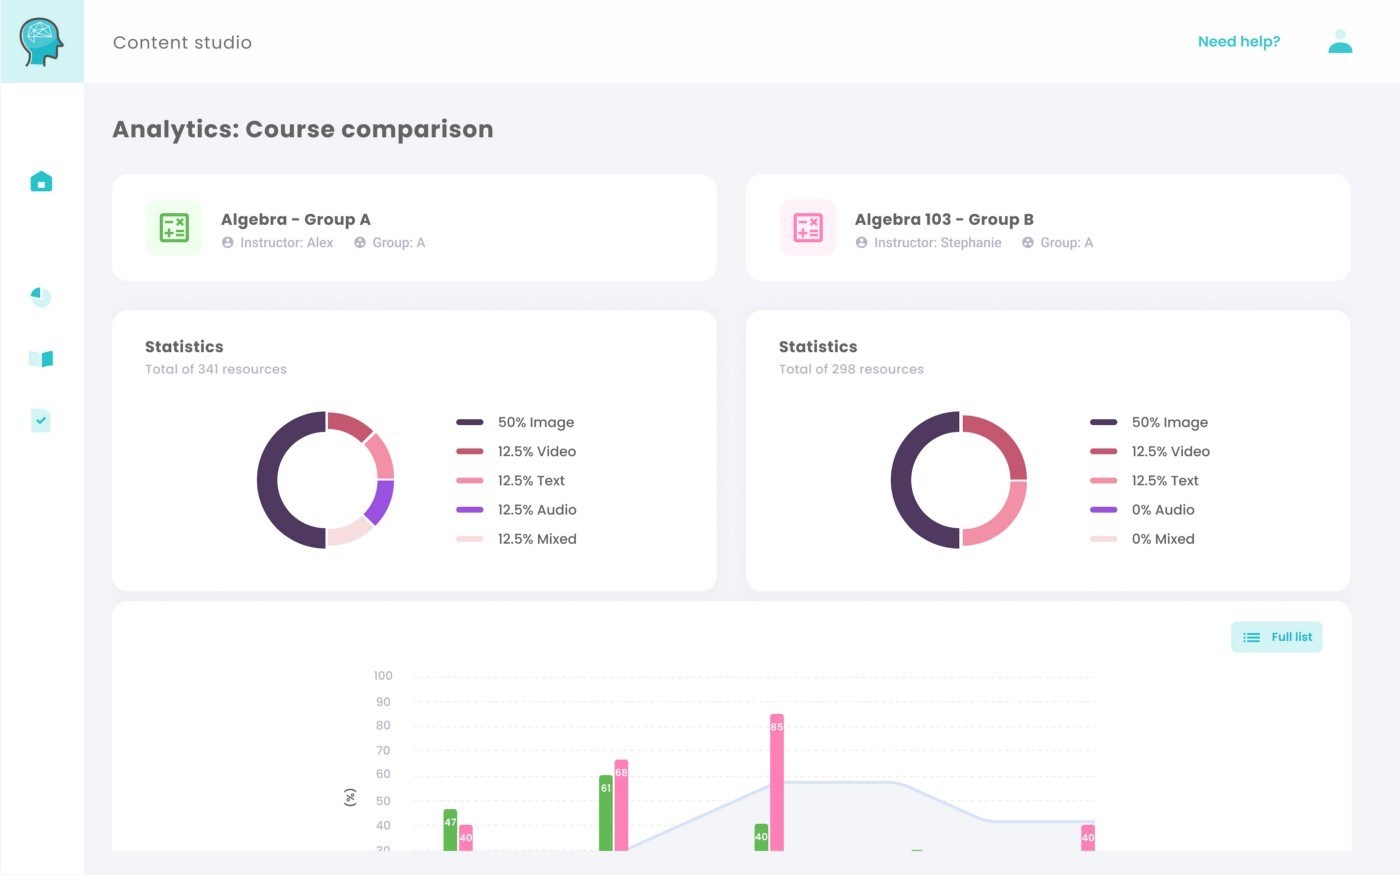
Task: Click the 12.5% Text legend in left statistics
Action: click(x=510, y=480)
